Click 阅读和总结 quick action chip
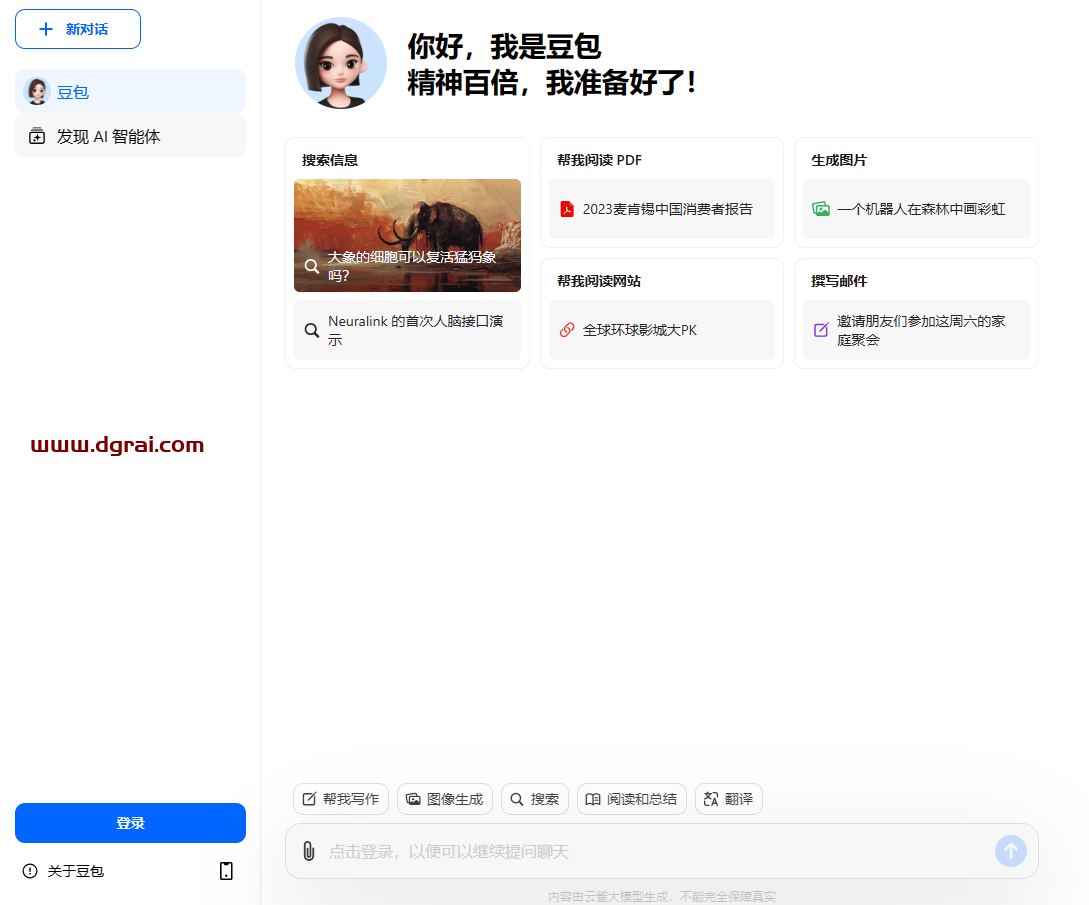This screenshot has width=1089, height=905. tap(631, 799)
